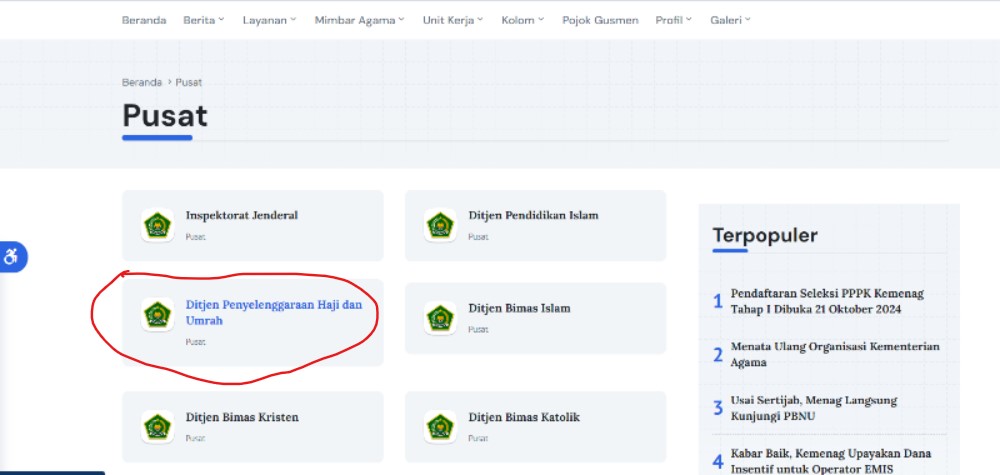Click Pusat label under Ditjen Bimas Kristen

[195, 438]
